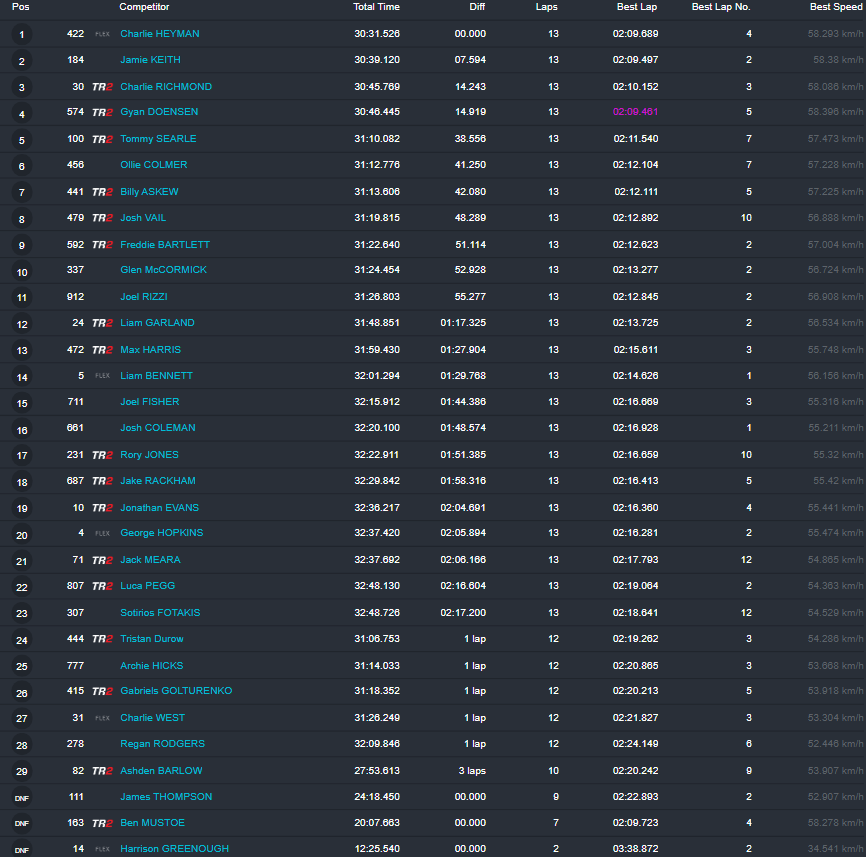Click position 23 circle badge
Image resolution: width=866 pixels, height=857 pixels.
click(x=22, y=613)
